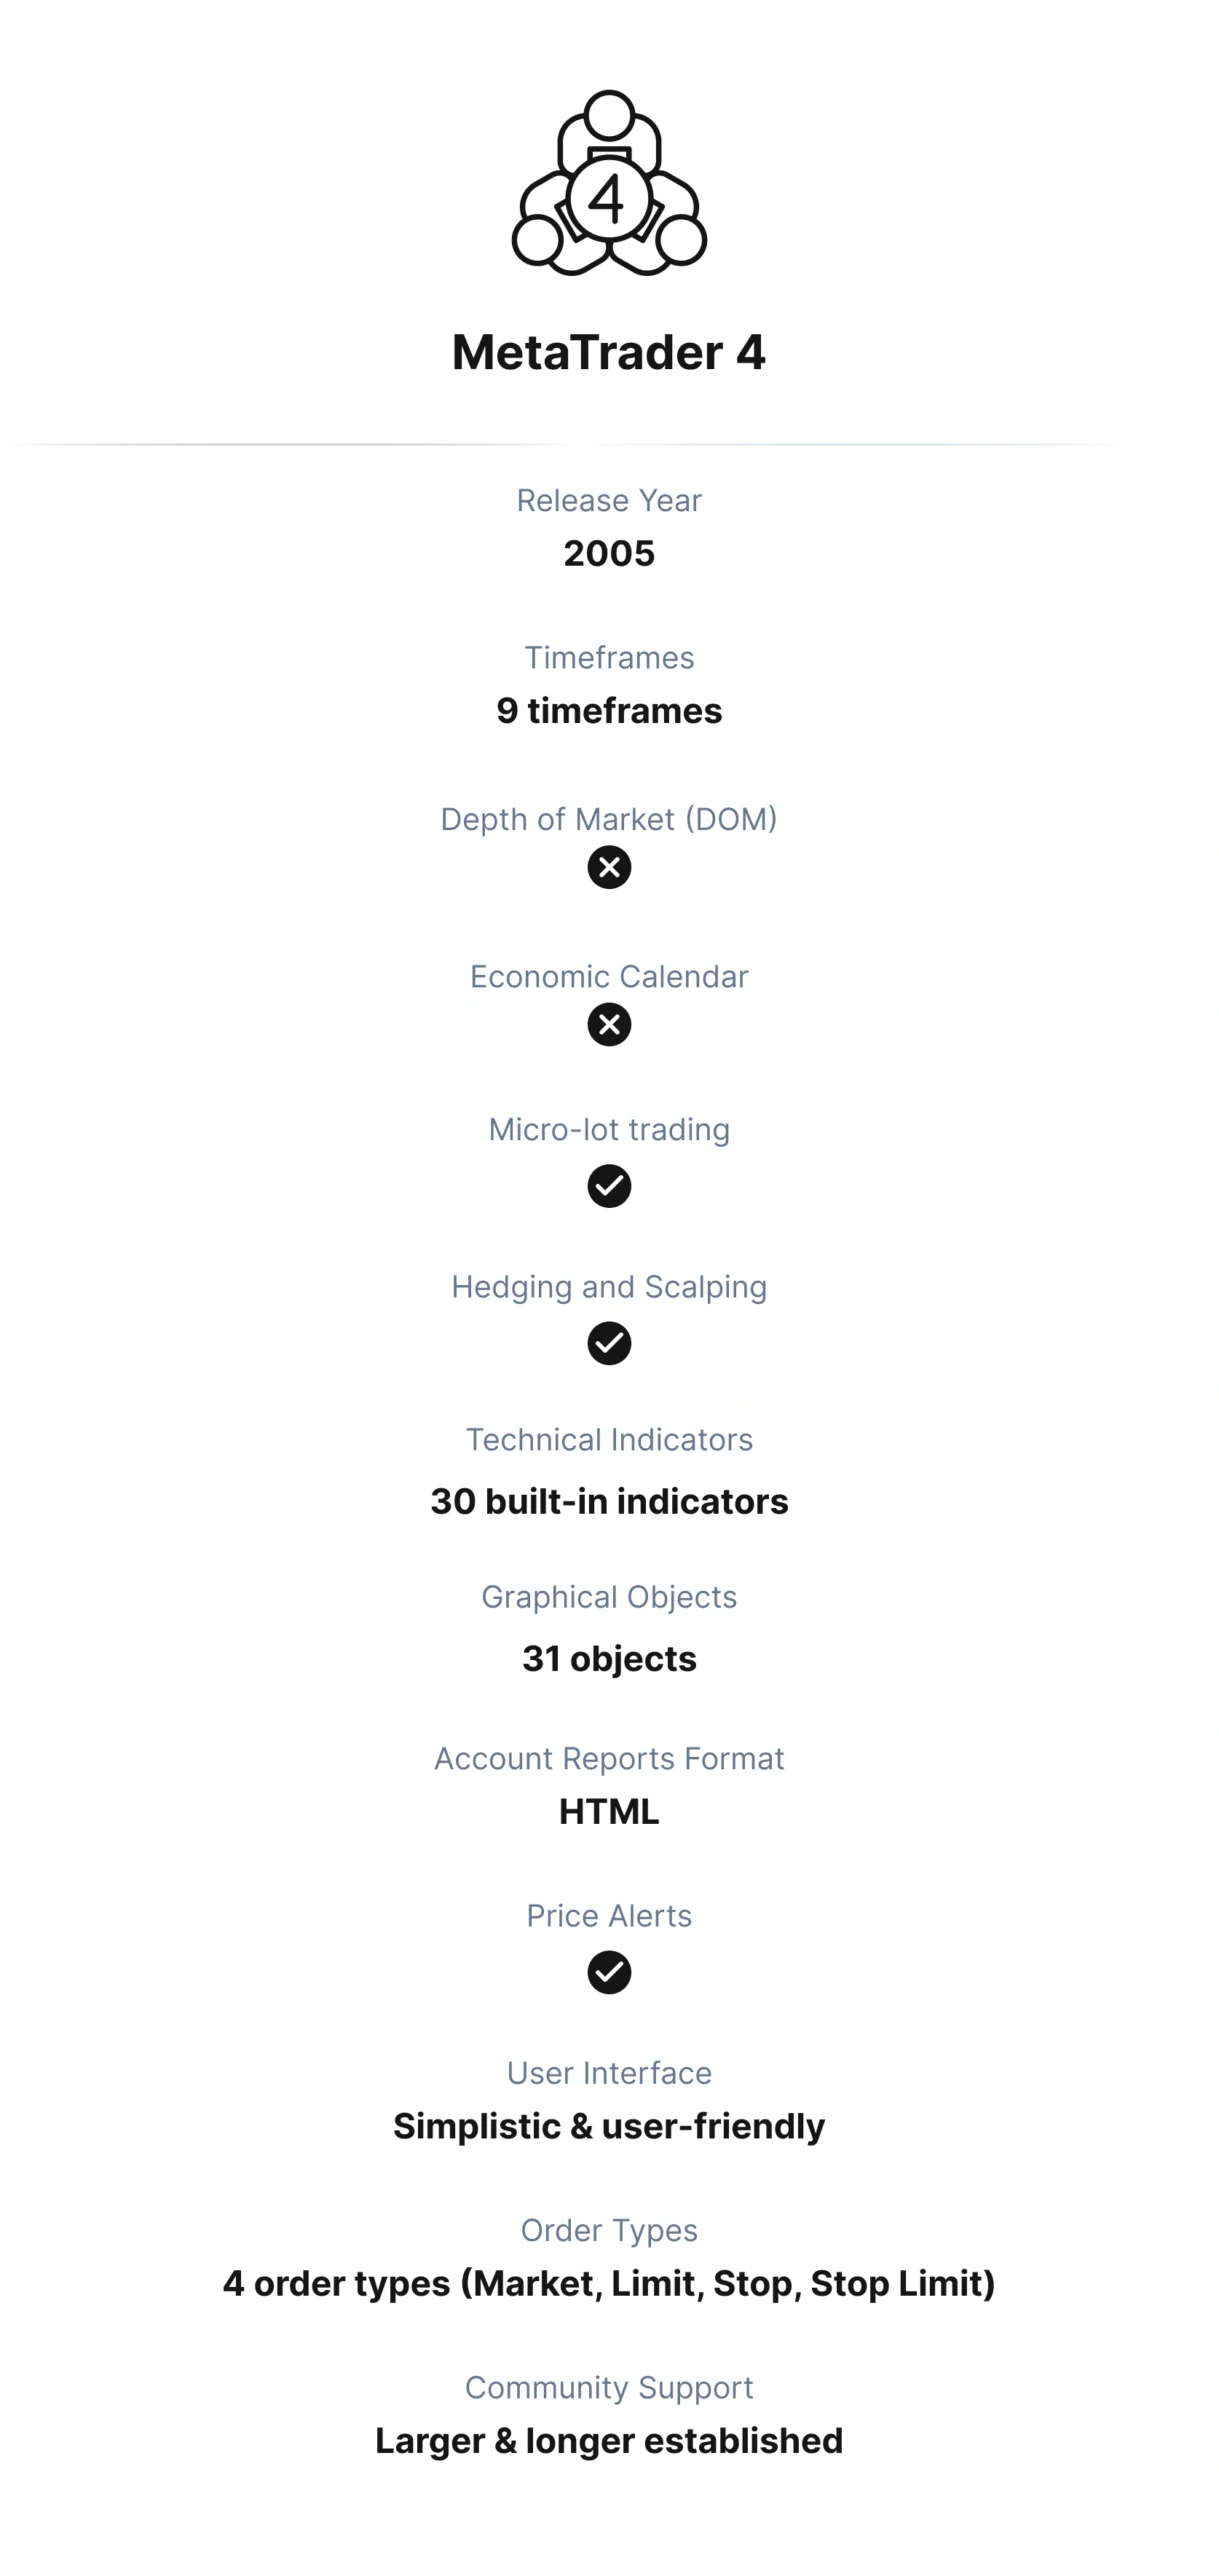Click the Price Alerts checkmark icon

609,1972
